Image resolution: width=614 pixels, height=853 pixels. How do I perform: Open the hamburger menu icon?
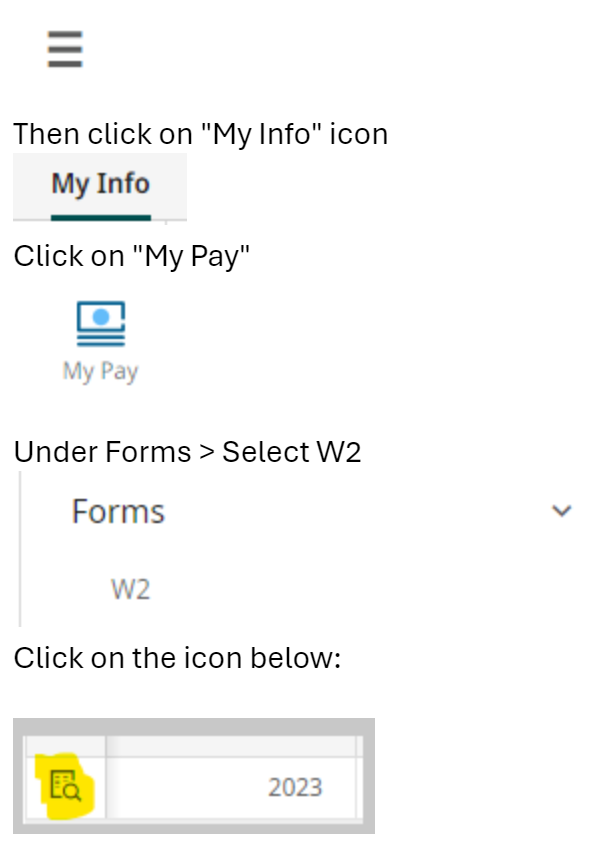(65, 49)
